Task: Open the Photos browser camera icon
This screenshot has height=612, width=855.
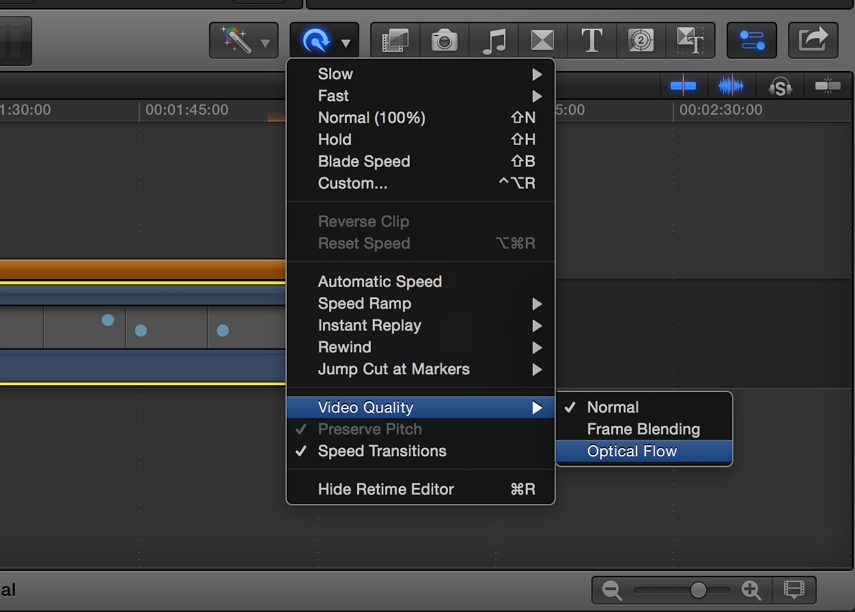Action: click(443, 40)
